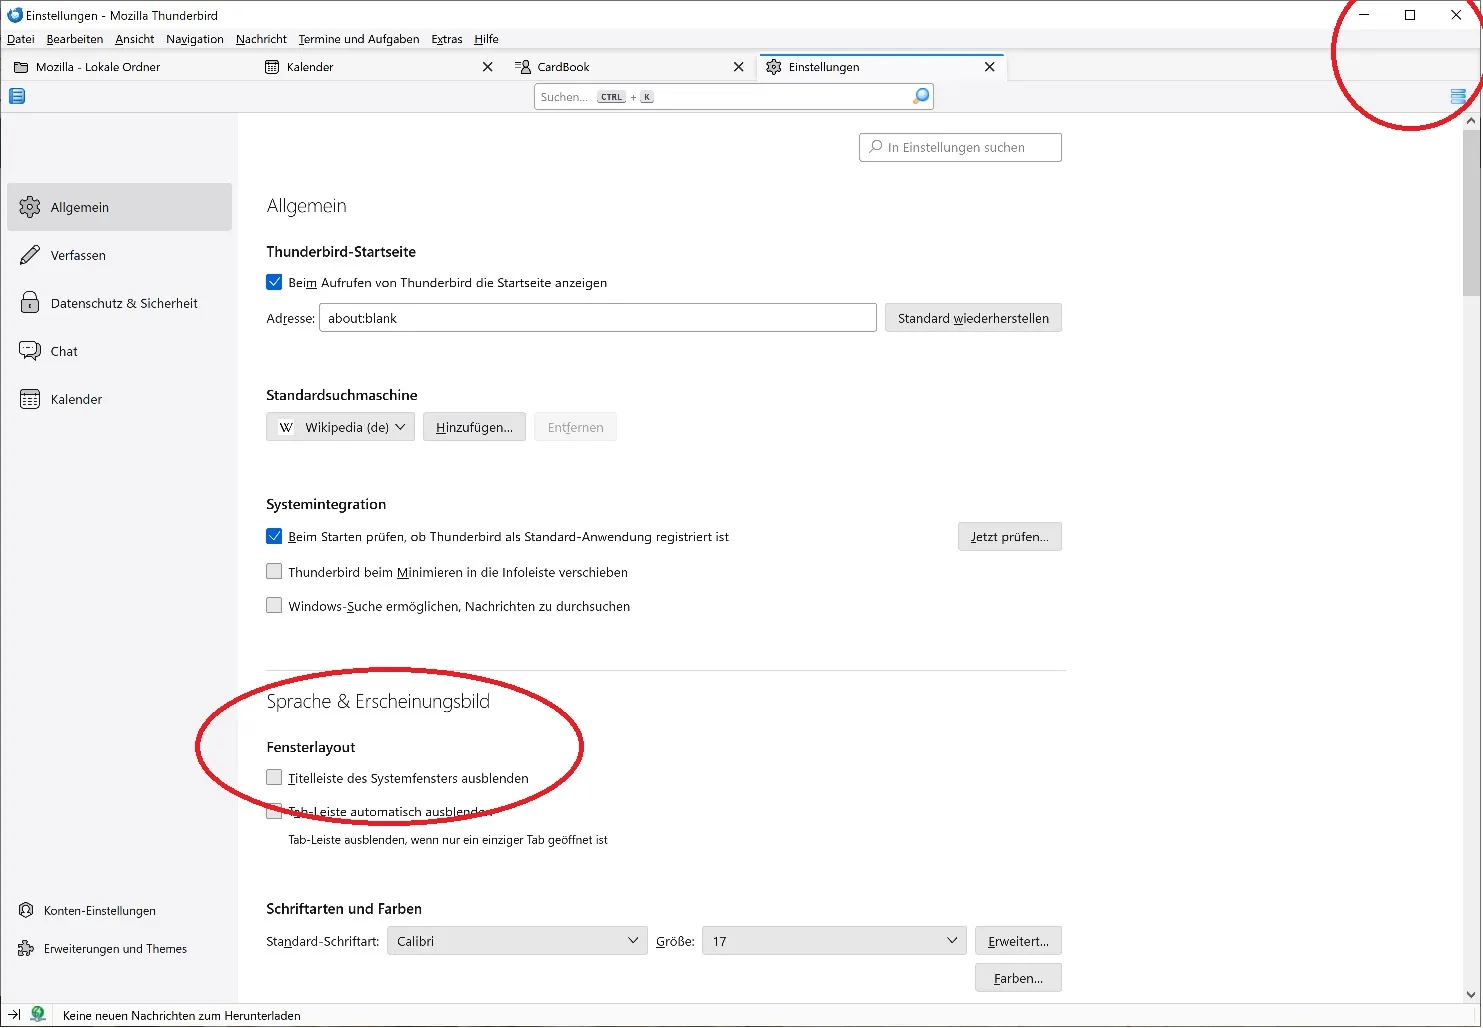1483x1028 pixels.
Task: Open the Termine und Aufgaben menu
Action: 359,39
